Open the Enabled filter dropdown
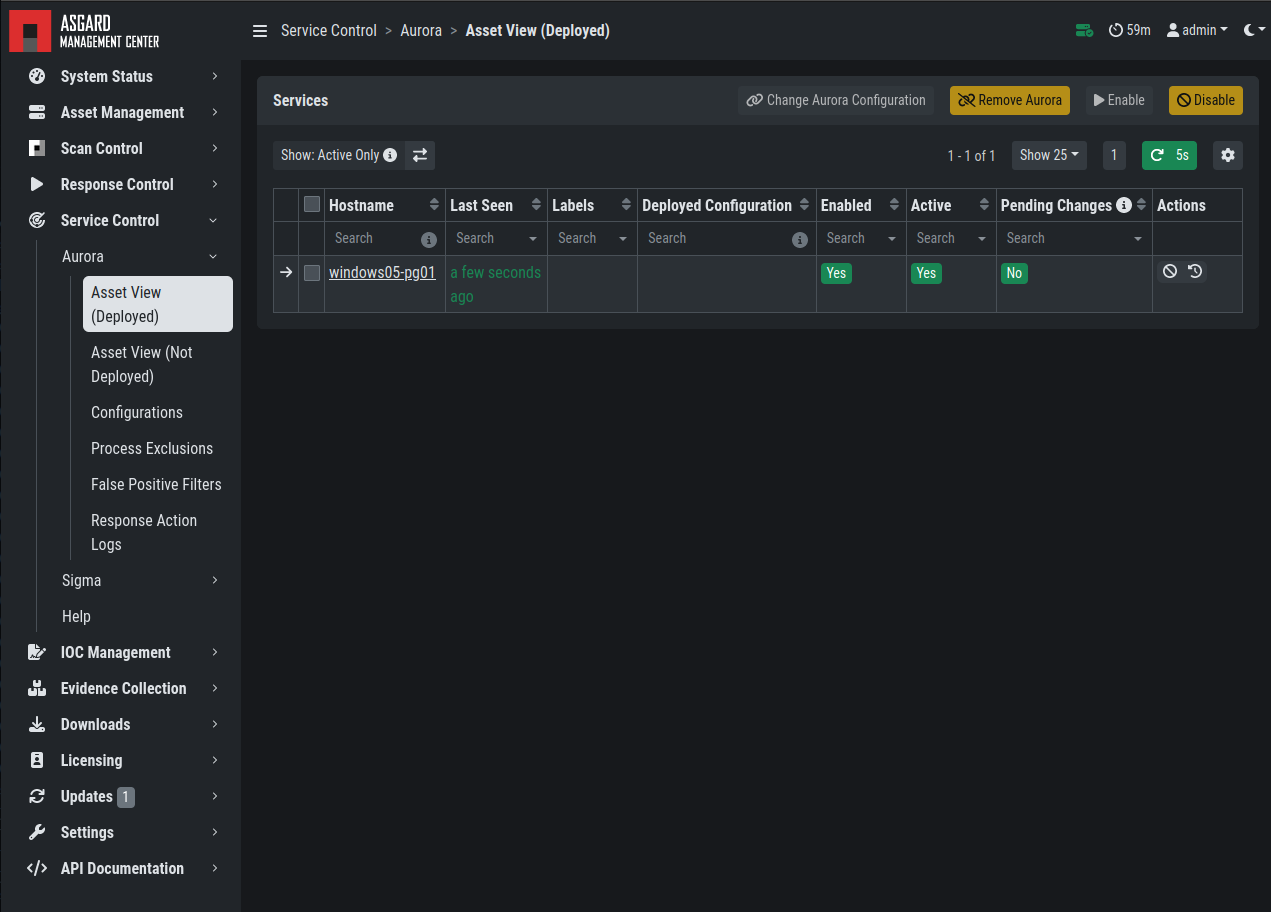 (x=861, y=238)
